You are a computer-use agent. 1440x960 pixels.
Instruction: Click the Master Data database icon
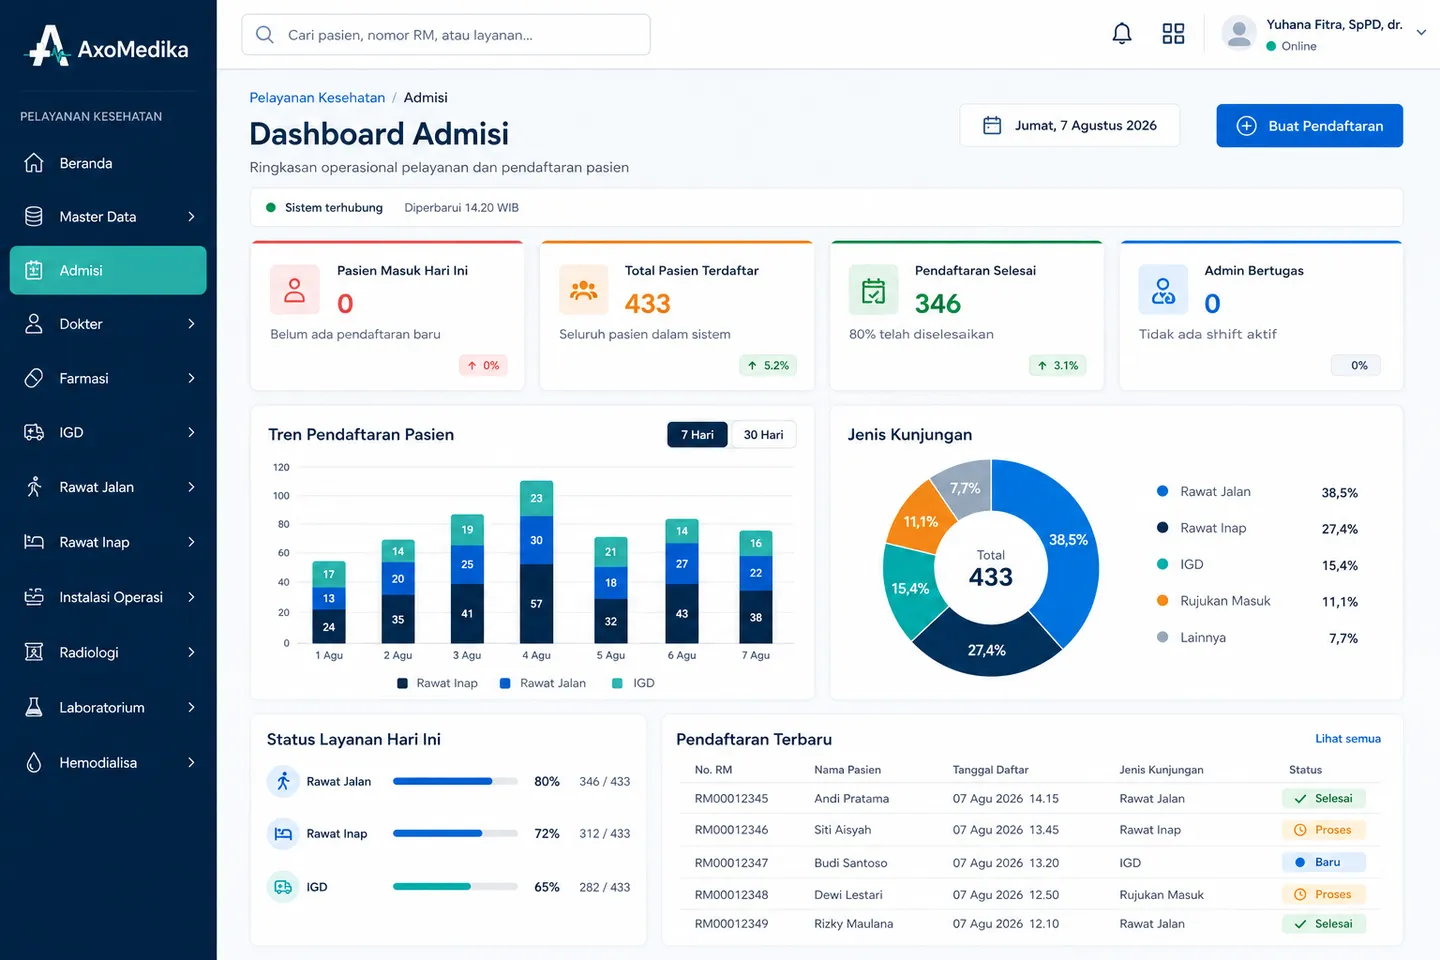pyautogui.click(x=34, y=217)
